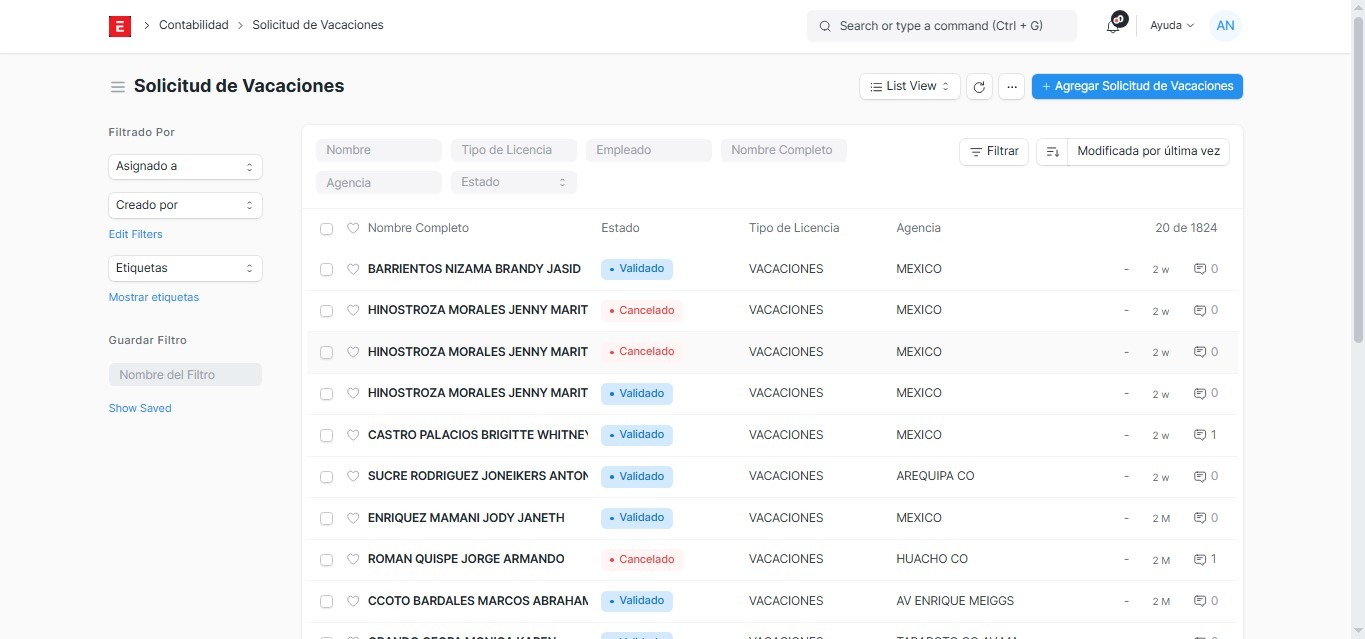
Task: Check the select-all header checkbox
Action: pos(326,229)
